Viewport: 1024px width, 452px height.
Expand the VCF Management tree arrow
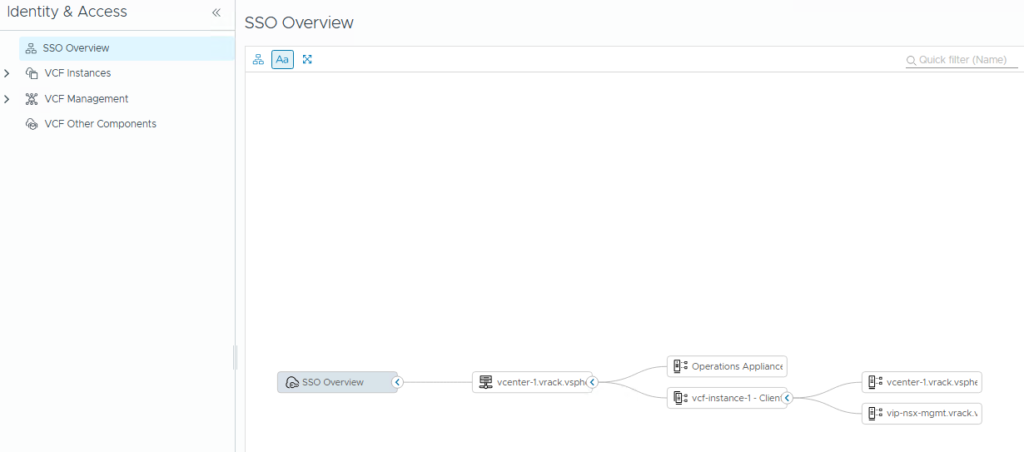point(8,99)
